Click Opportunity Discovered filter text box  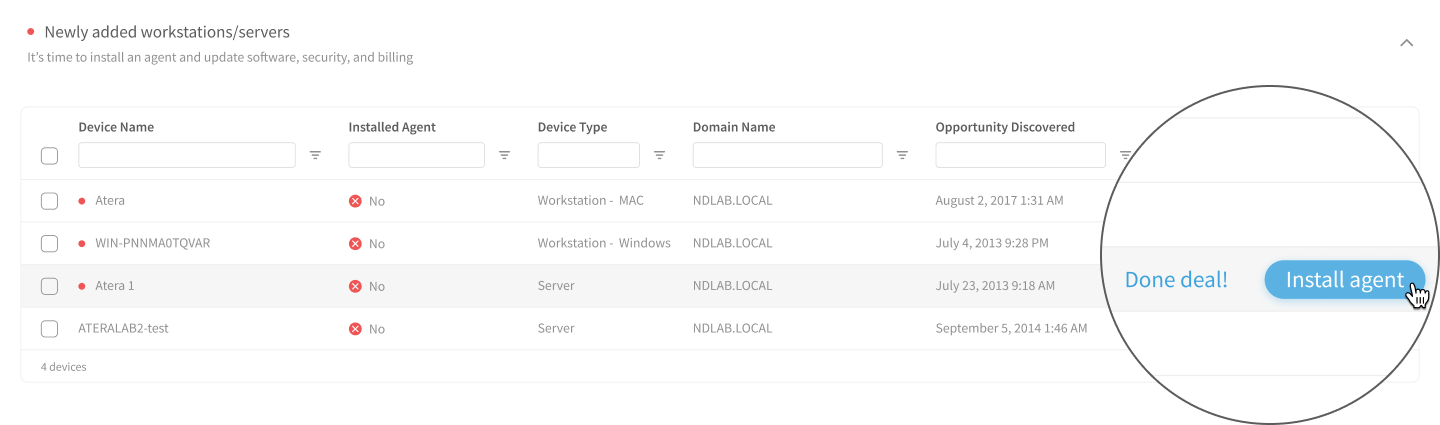(x=1021, y=155)
